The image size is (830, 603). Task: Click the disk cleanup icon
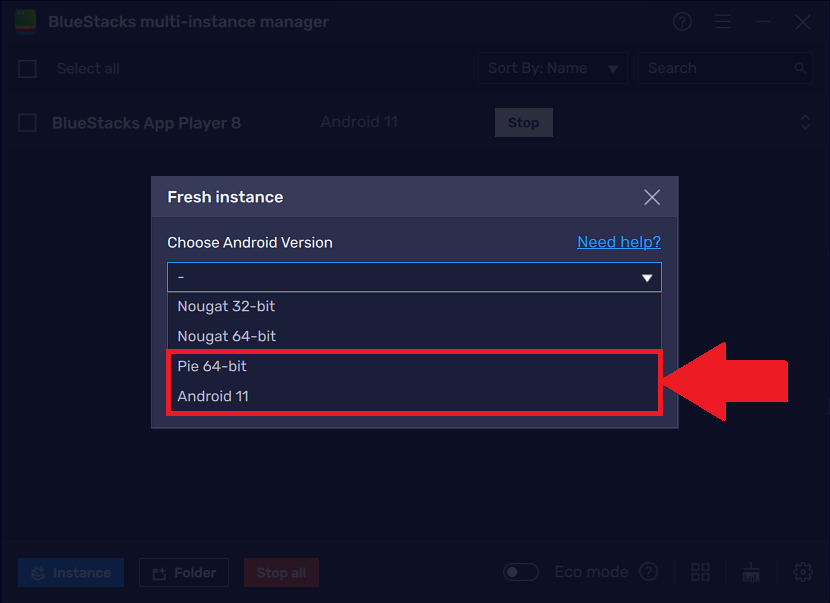751,572
